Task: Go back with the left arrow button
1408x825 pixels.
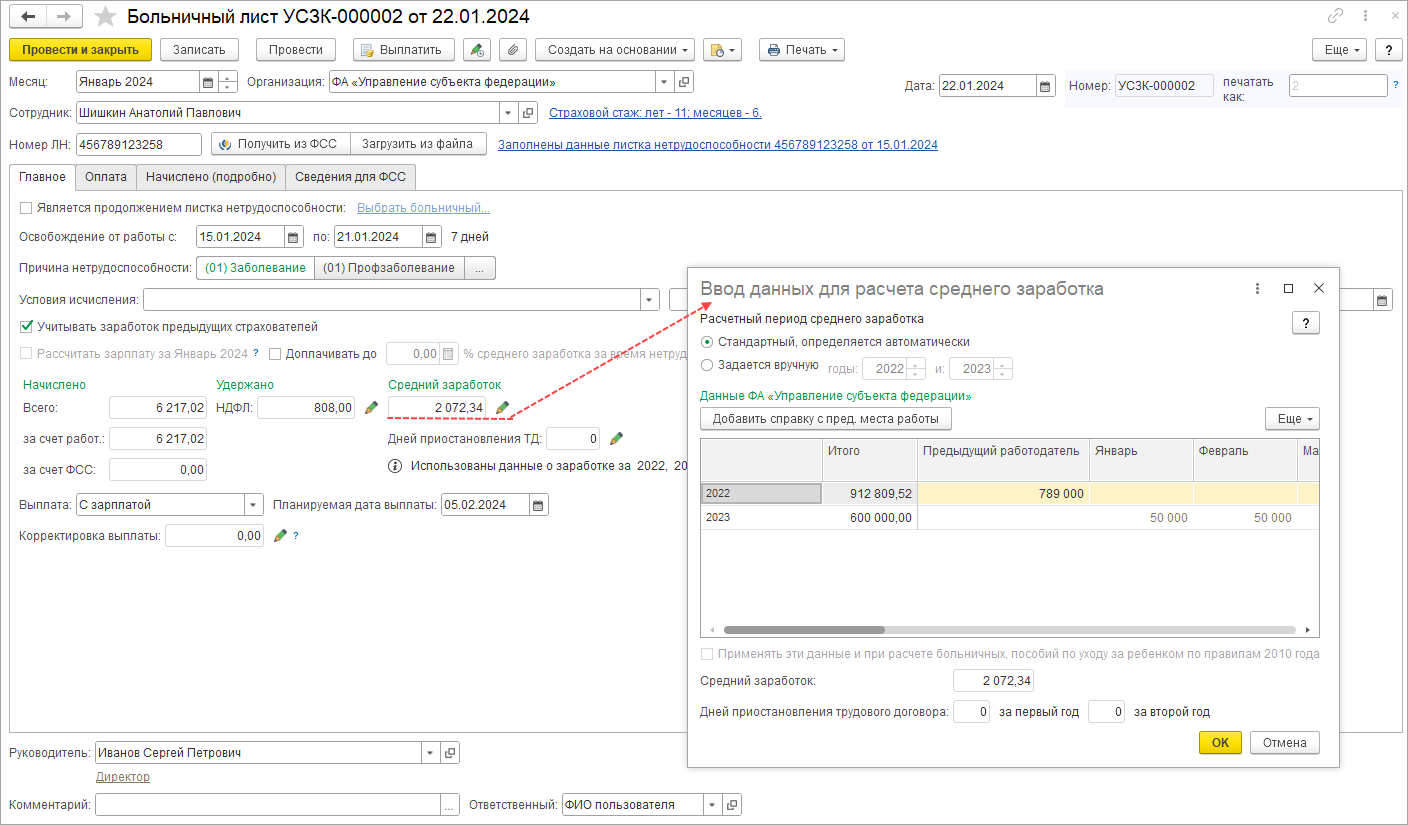Action: 29,17
